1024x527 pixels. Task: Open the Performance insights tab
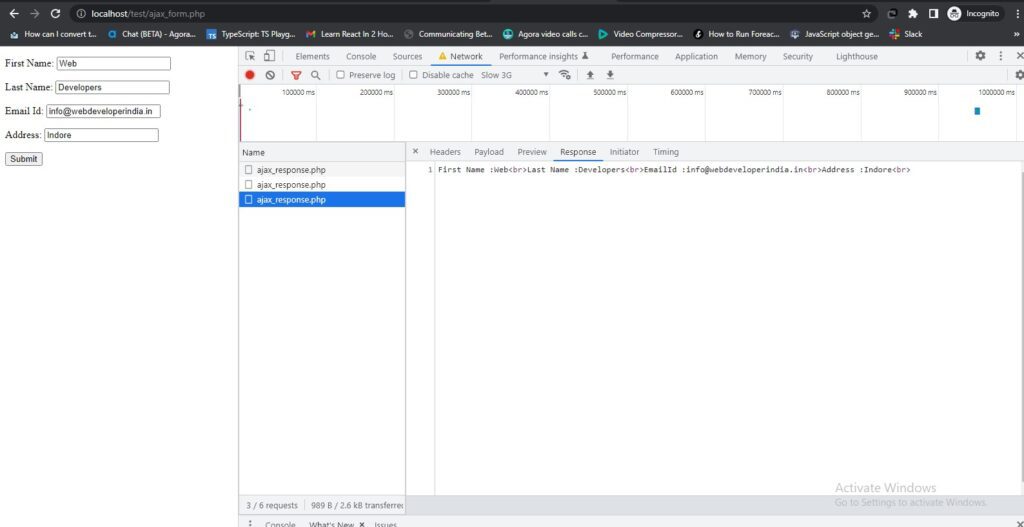[543, 57]
